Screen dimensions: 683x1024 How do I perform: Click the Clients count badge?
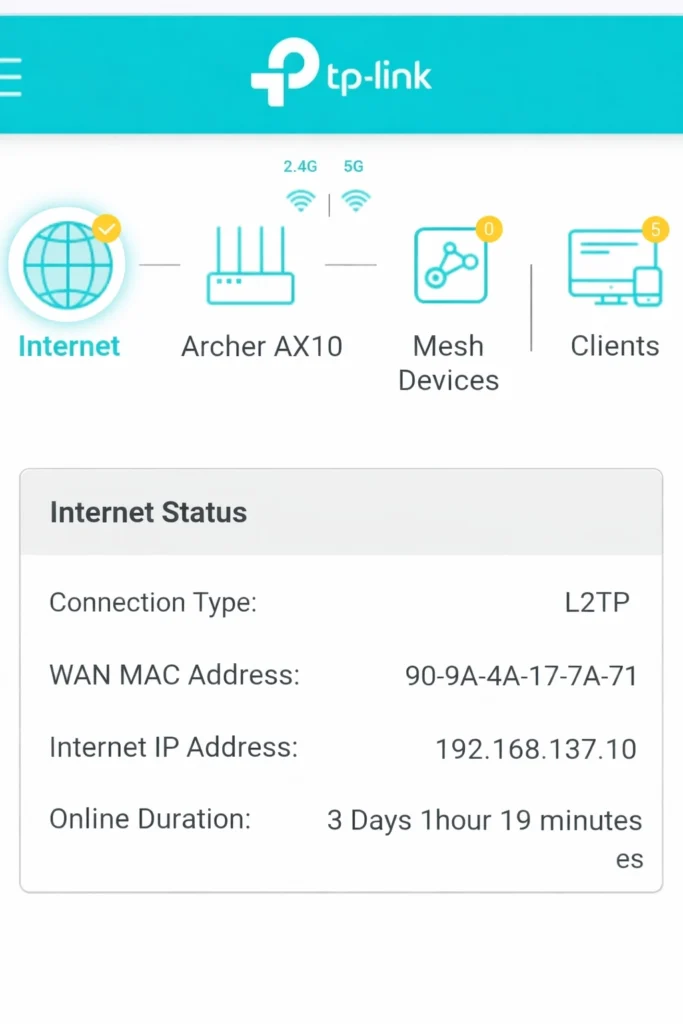tap(654, 229)
